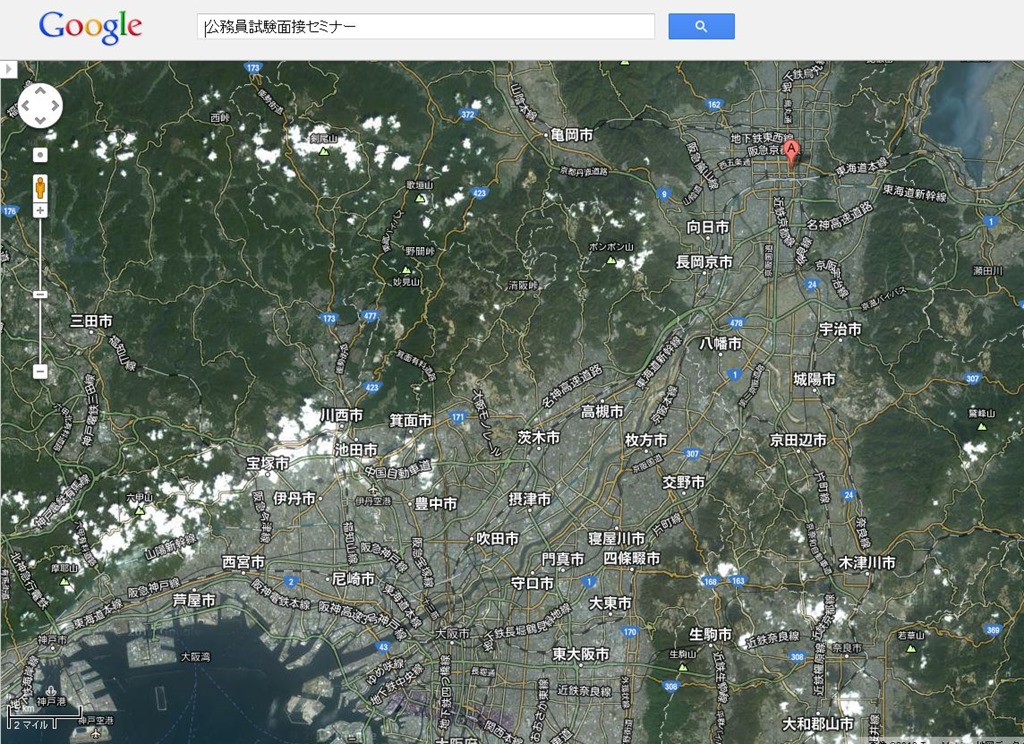Click the blue search button
The image size is (1024, 744).
pos(701,26)
